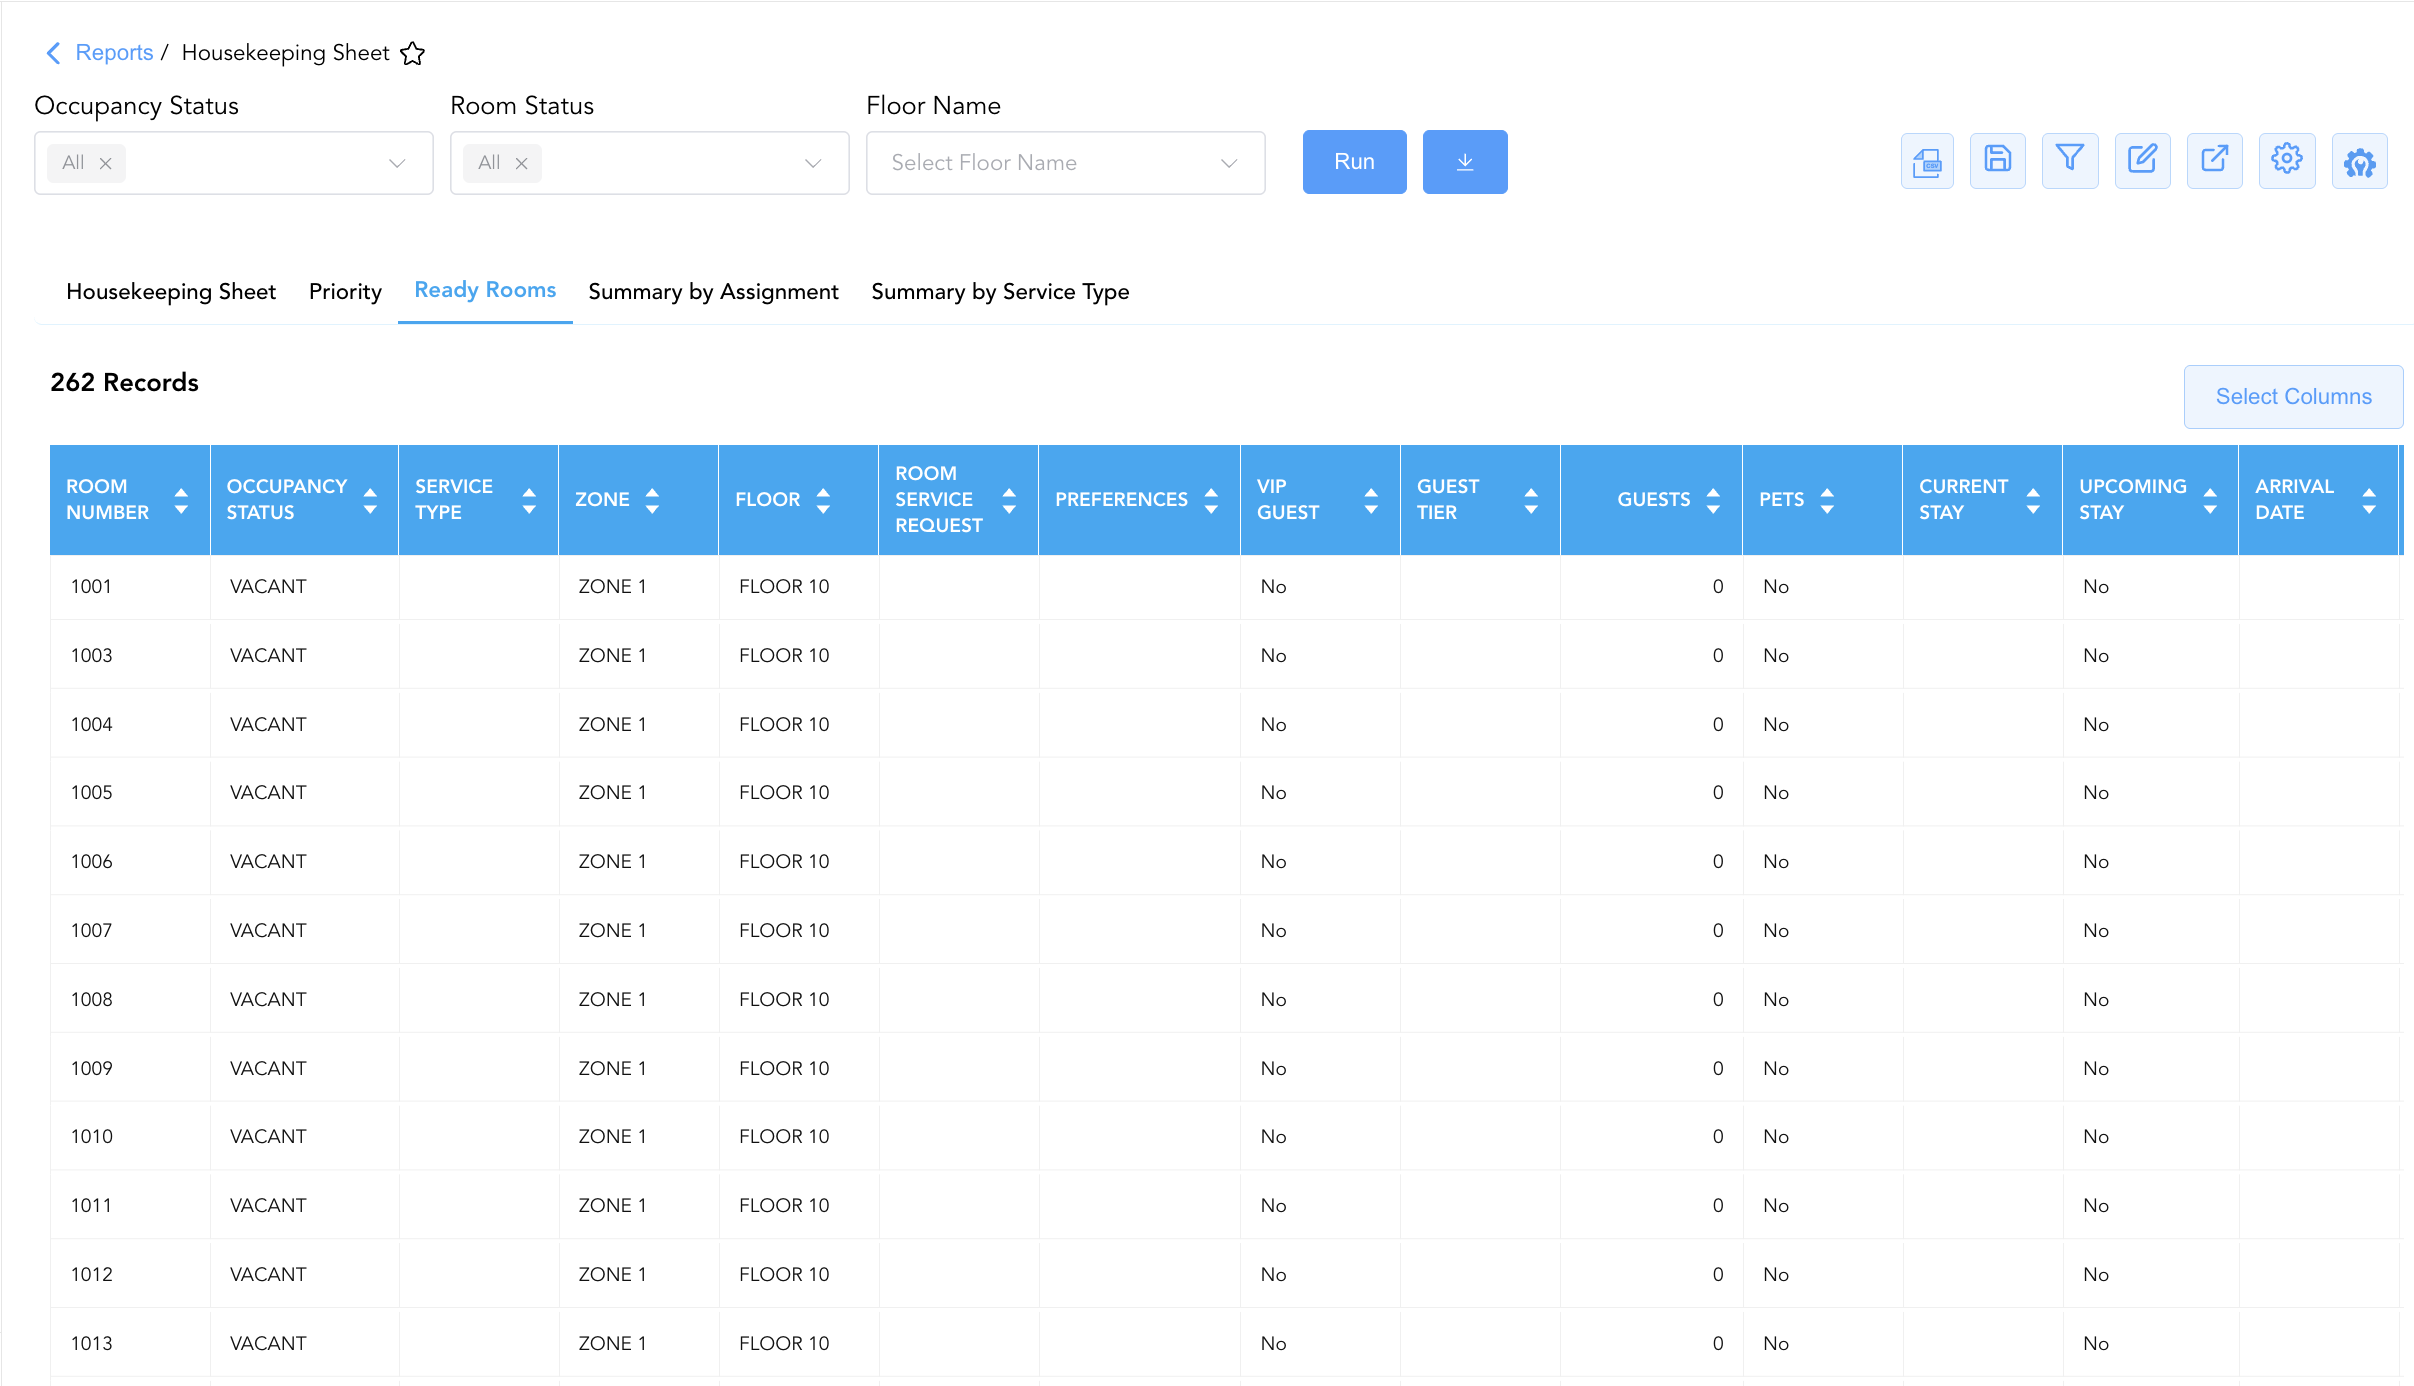Open Select Columns button
This screenshot has width=2414, height=1386.
[x=2293, y=397]
